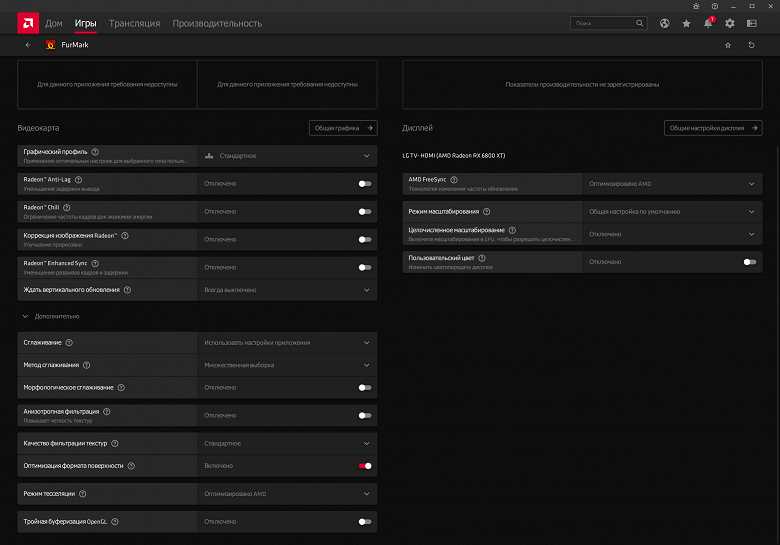Open settings gear icon
780x545 pixels.
tap(730, 23)
